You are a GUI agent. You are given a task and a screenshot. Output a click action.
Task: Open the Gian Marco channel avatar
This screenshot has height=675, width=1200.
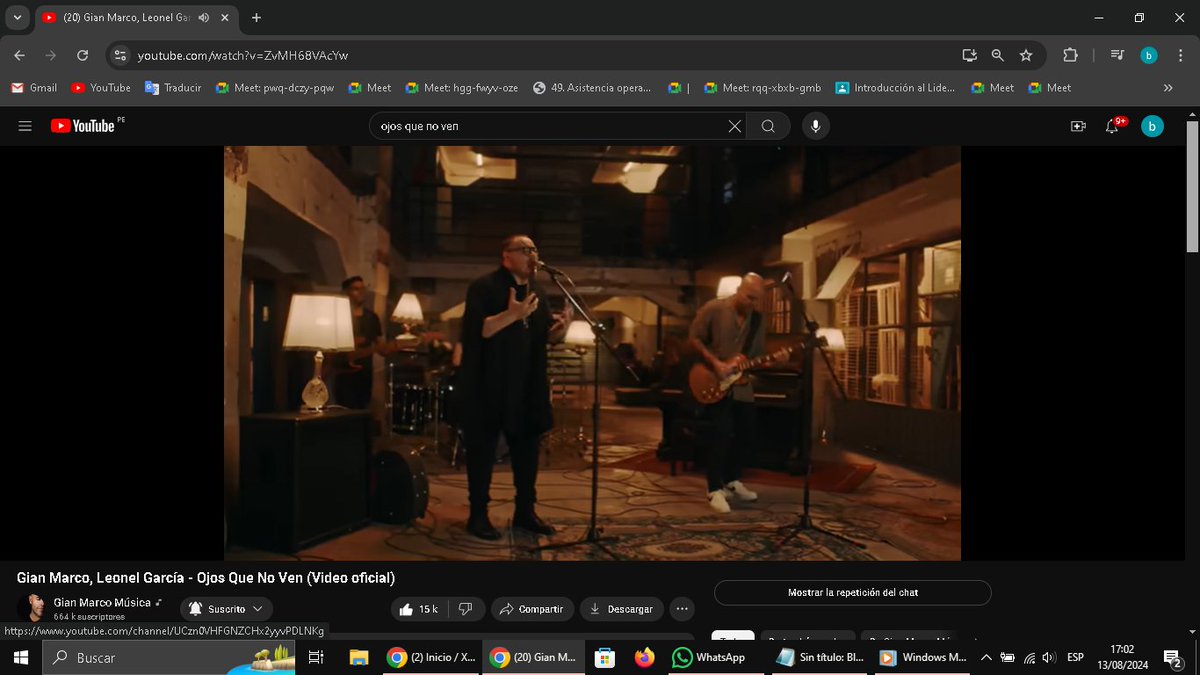[x=32, y=608]
